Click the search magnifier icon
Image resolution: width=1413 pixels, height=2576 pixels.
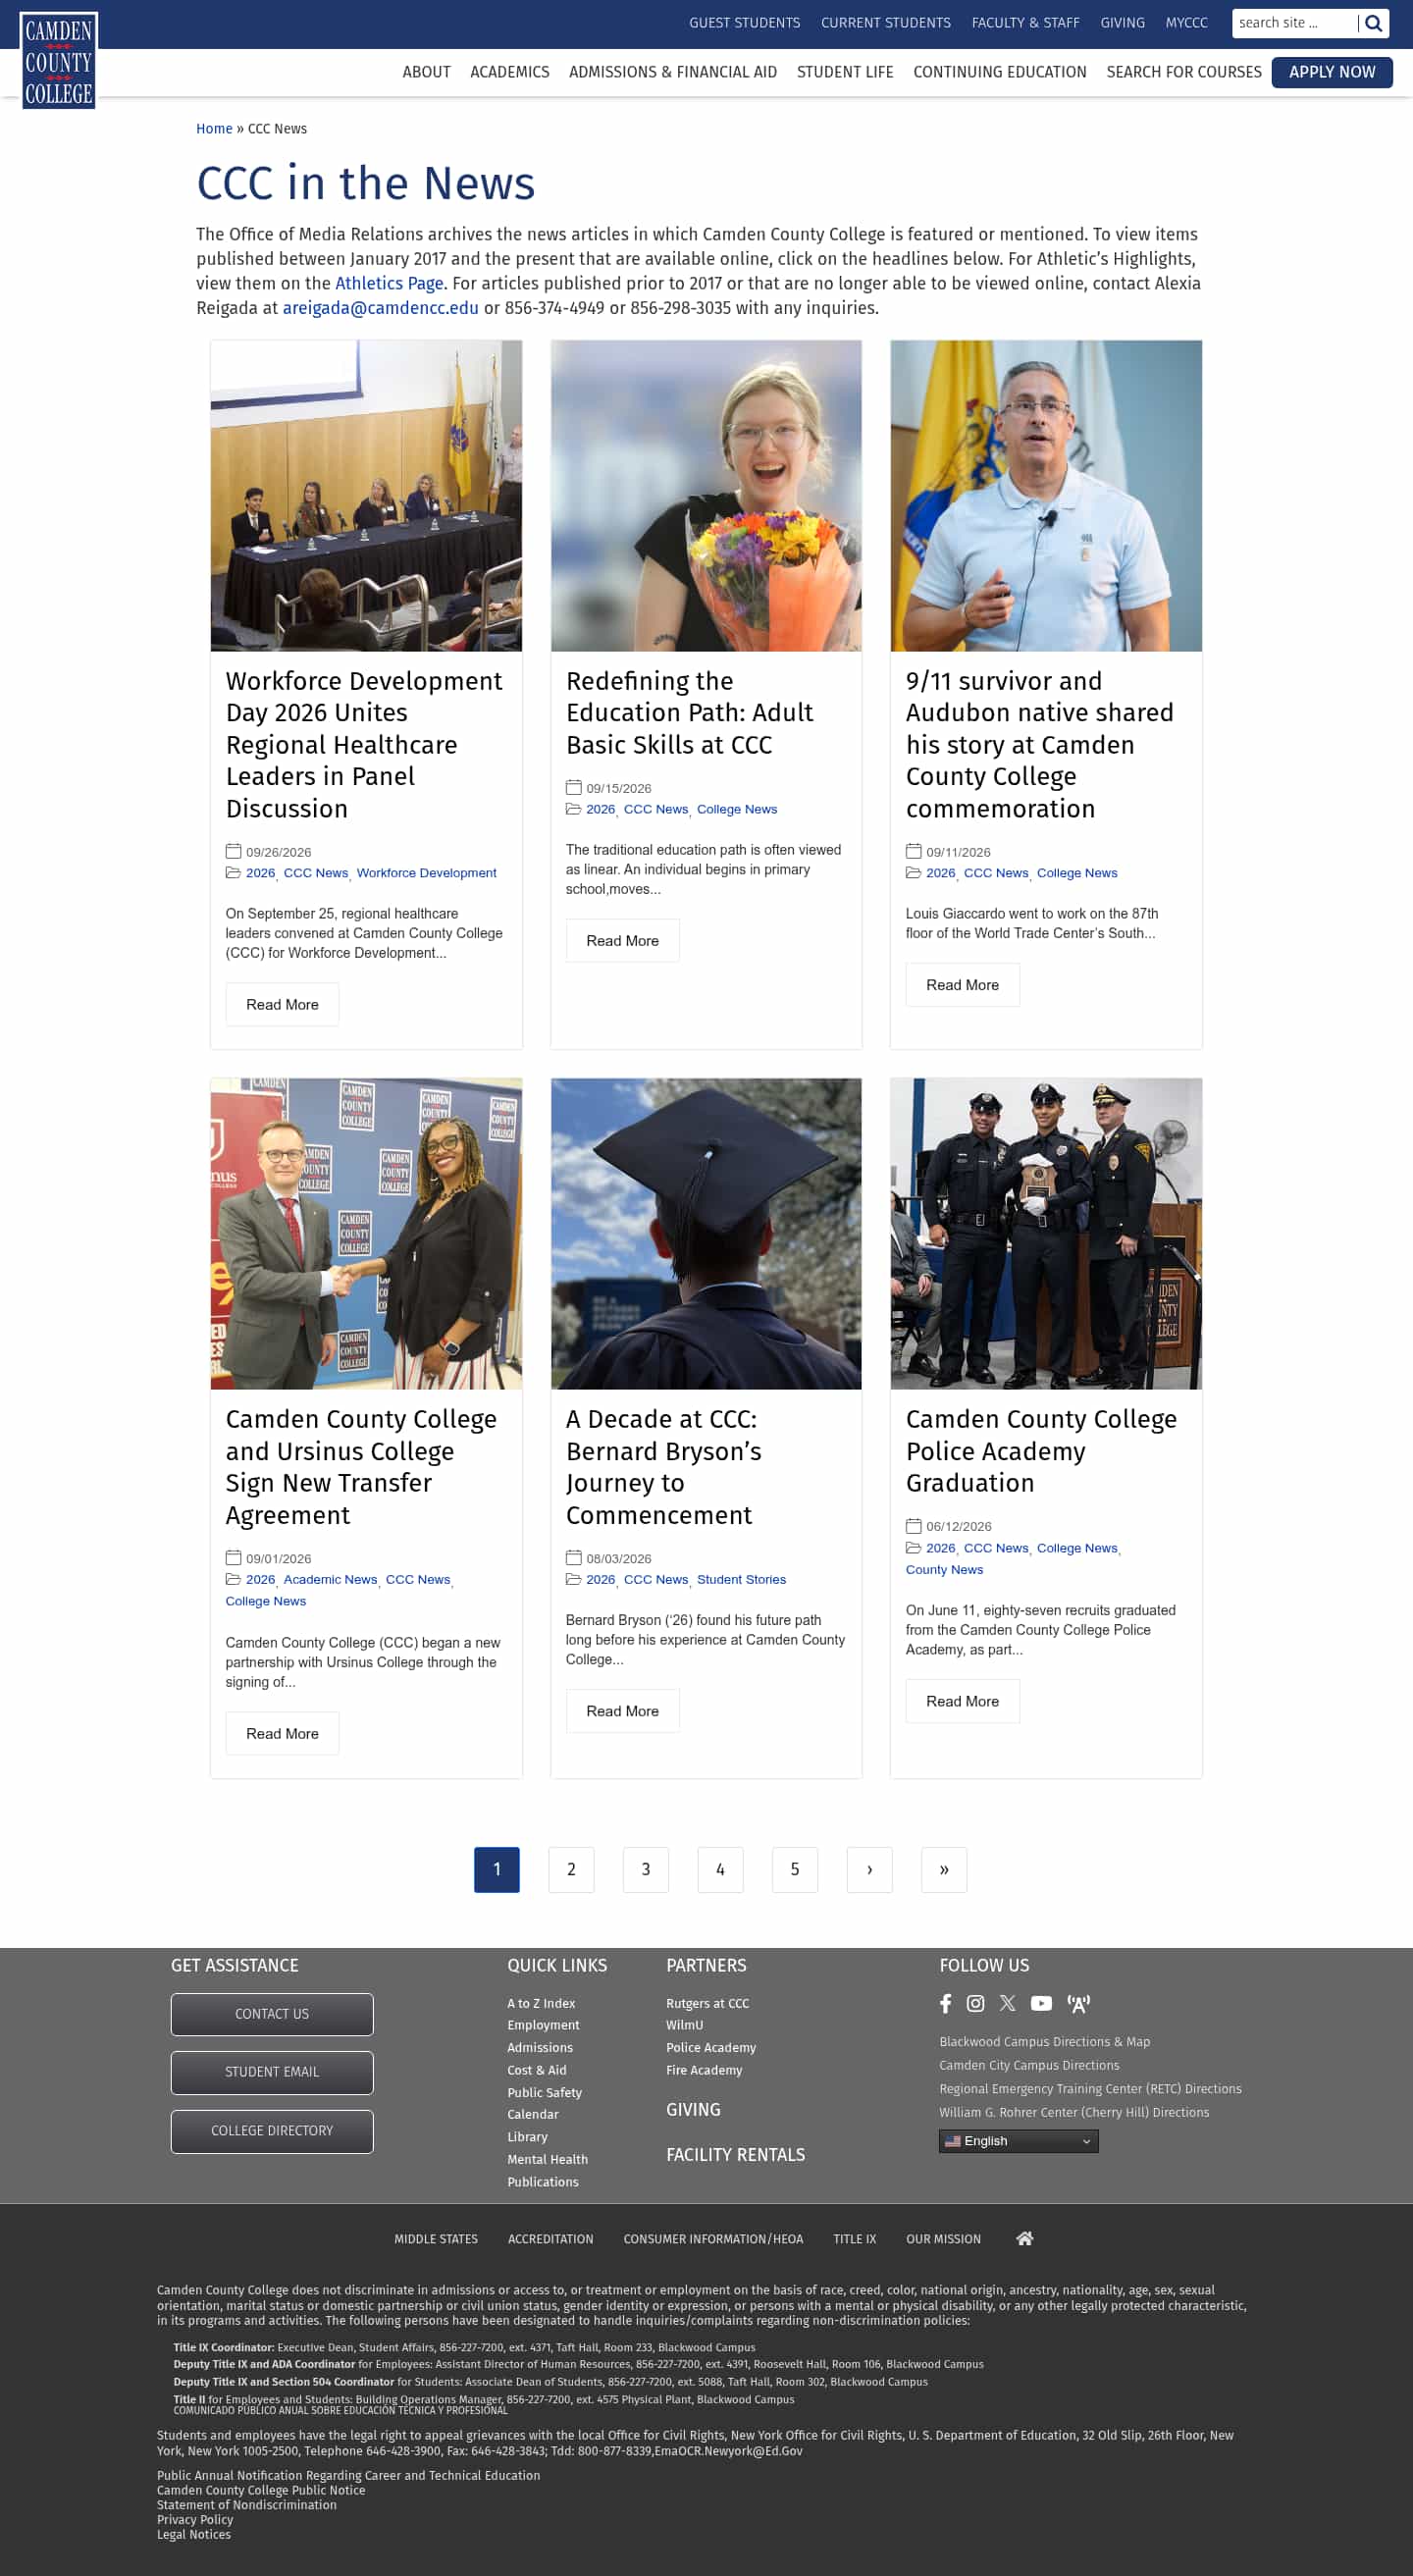pos(1374,23)
